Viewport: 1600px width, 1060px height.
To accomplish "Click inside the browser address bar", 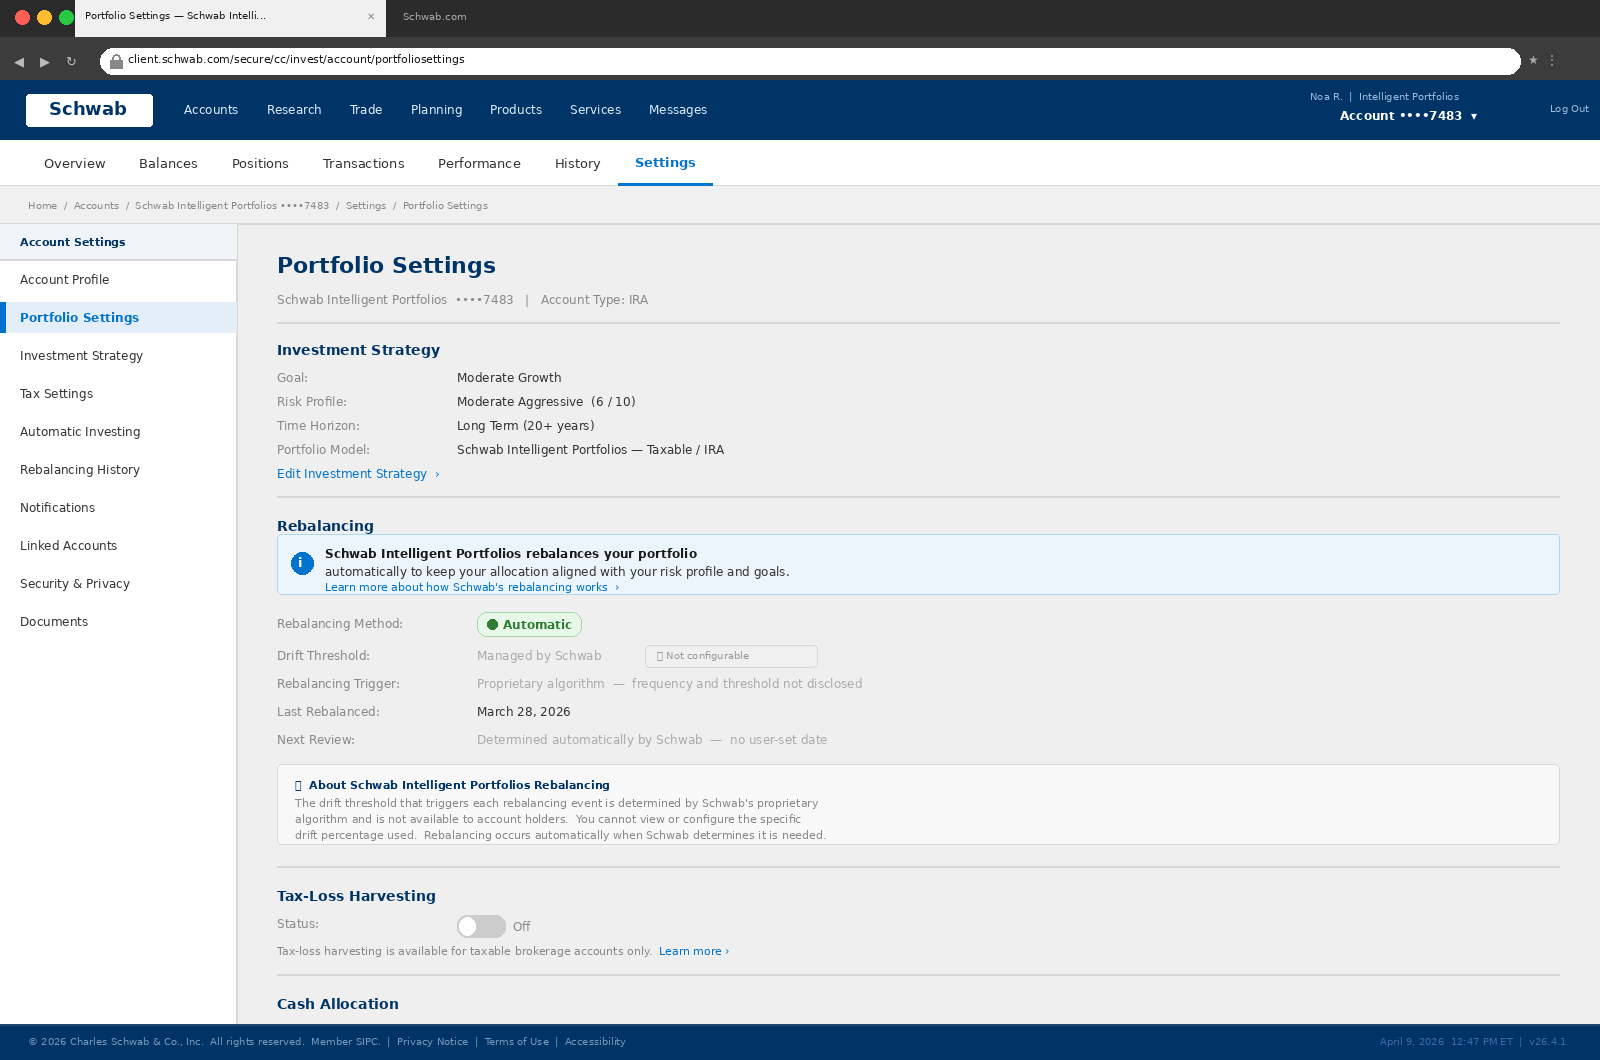I will pyautogui.click(x=700, y=59).
